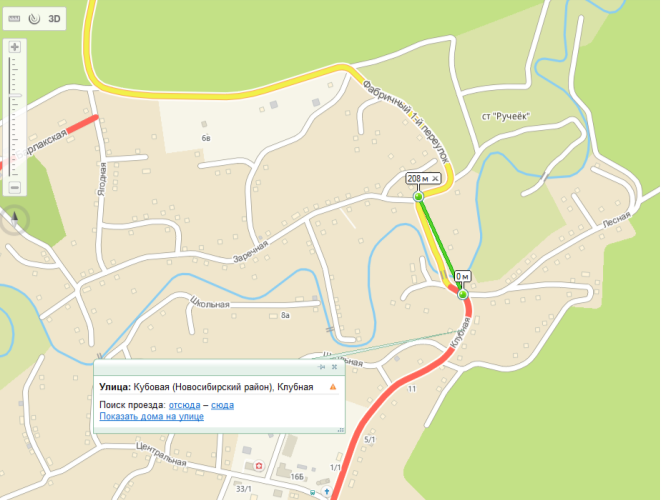
Task: Click the 0 м ruler start point marker
Action: tap(463, 294)
